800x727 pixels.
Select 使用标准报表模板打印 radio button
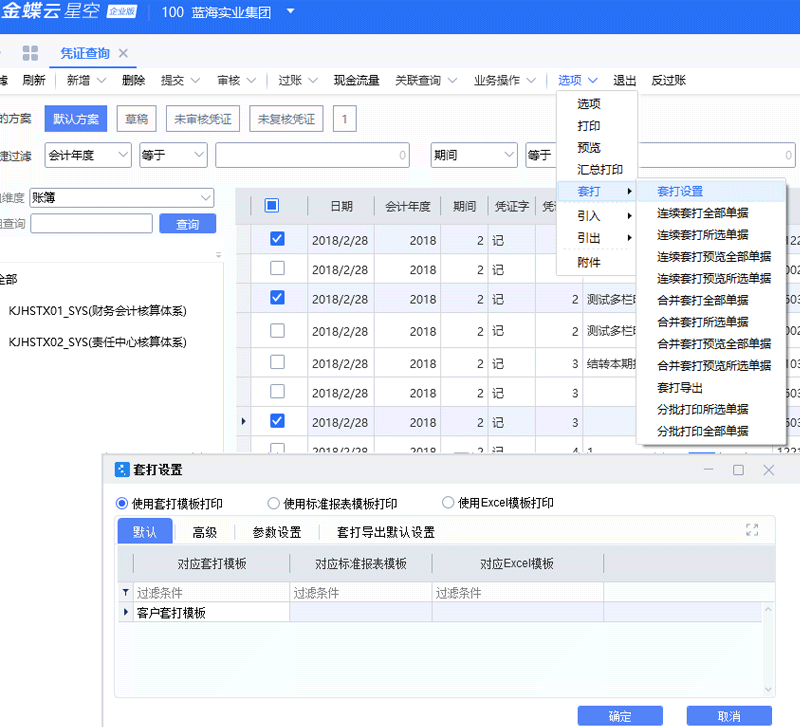273,504
